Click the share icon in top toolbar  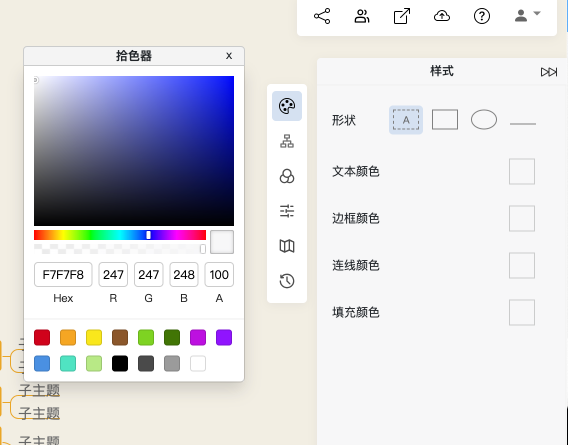click(x=322, y=16)
